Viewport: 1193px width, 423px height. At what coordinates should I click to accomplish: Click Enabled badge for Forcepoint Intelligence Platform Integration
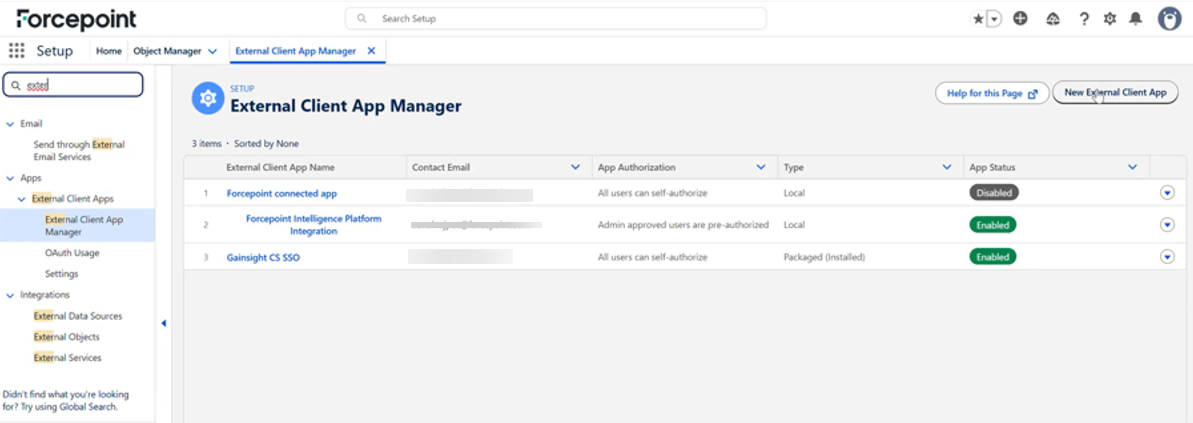992,225
